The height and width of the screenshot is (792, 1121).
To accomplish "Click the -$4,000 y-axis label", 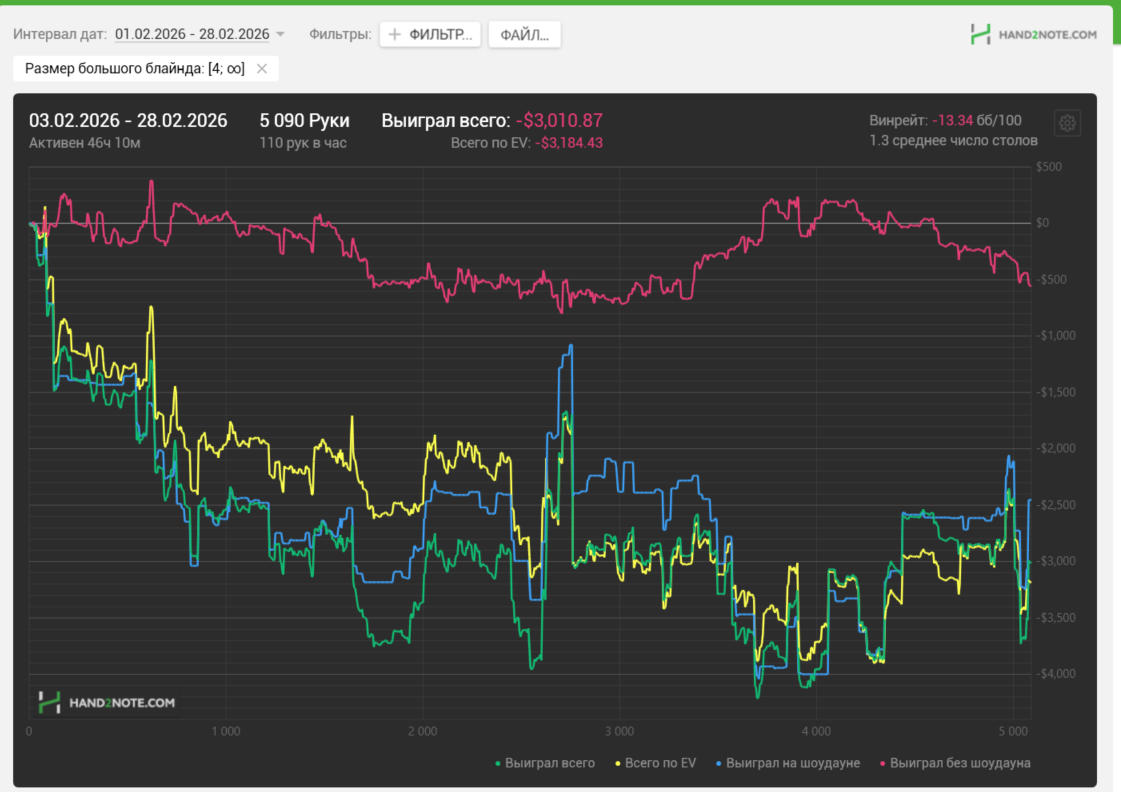I will pos(1055,673).
